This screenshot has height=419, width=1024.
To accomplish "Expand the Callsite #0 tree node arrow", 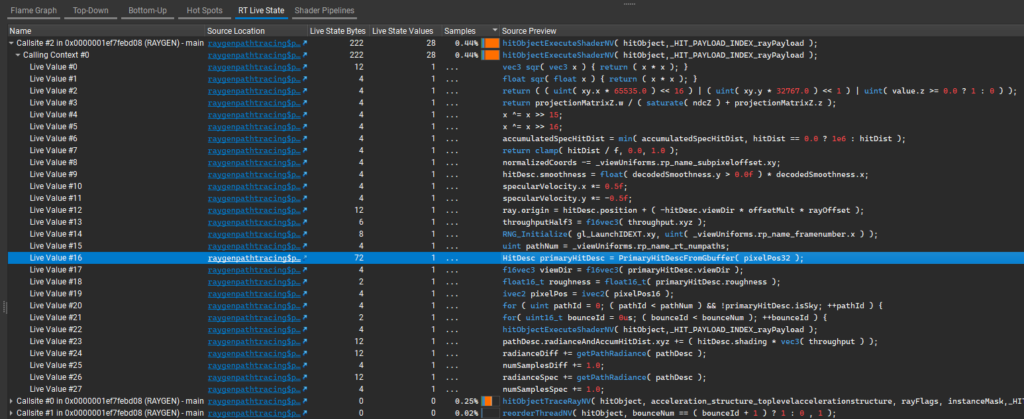I will coord(11,401).
